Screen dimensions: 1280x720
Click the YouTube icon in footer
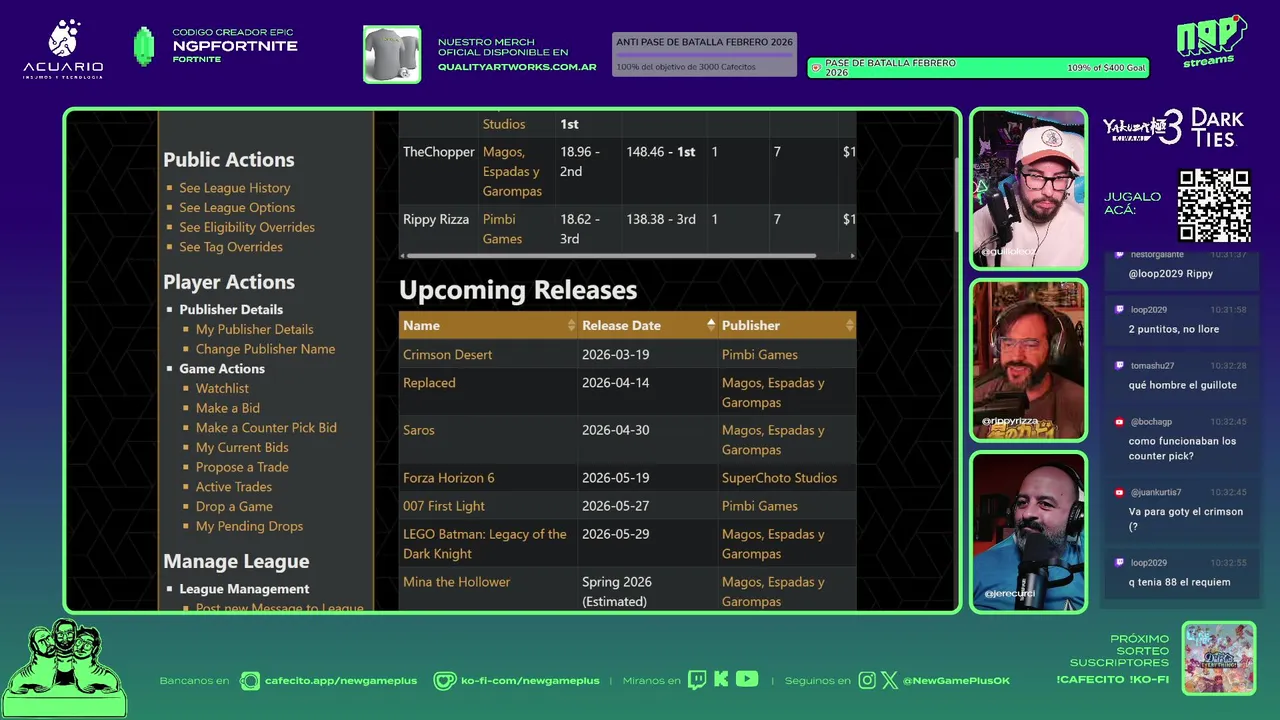(x=747, y=679)
